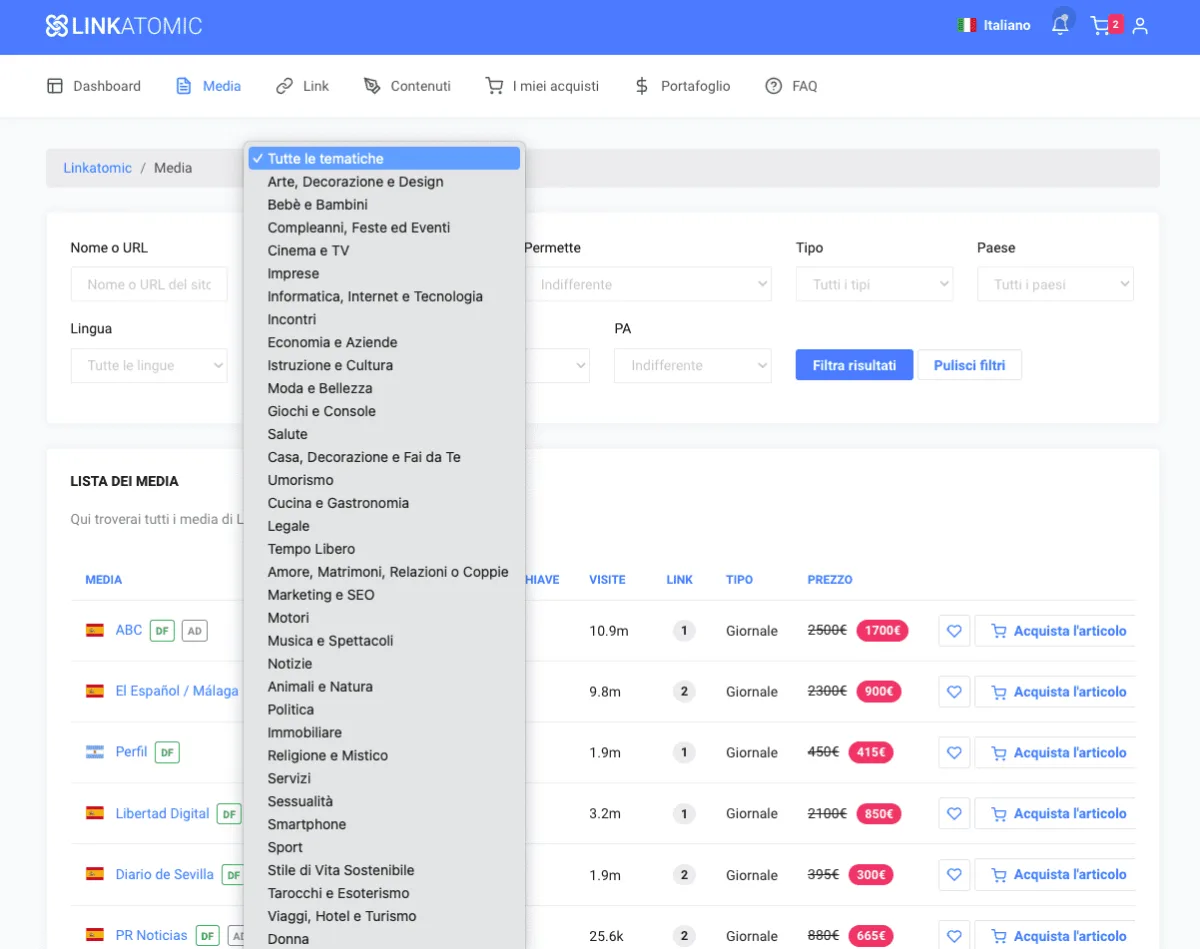
Task: Click the Pulisci filtri button
Action: point(969,366)
